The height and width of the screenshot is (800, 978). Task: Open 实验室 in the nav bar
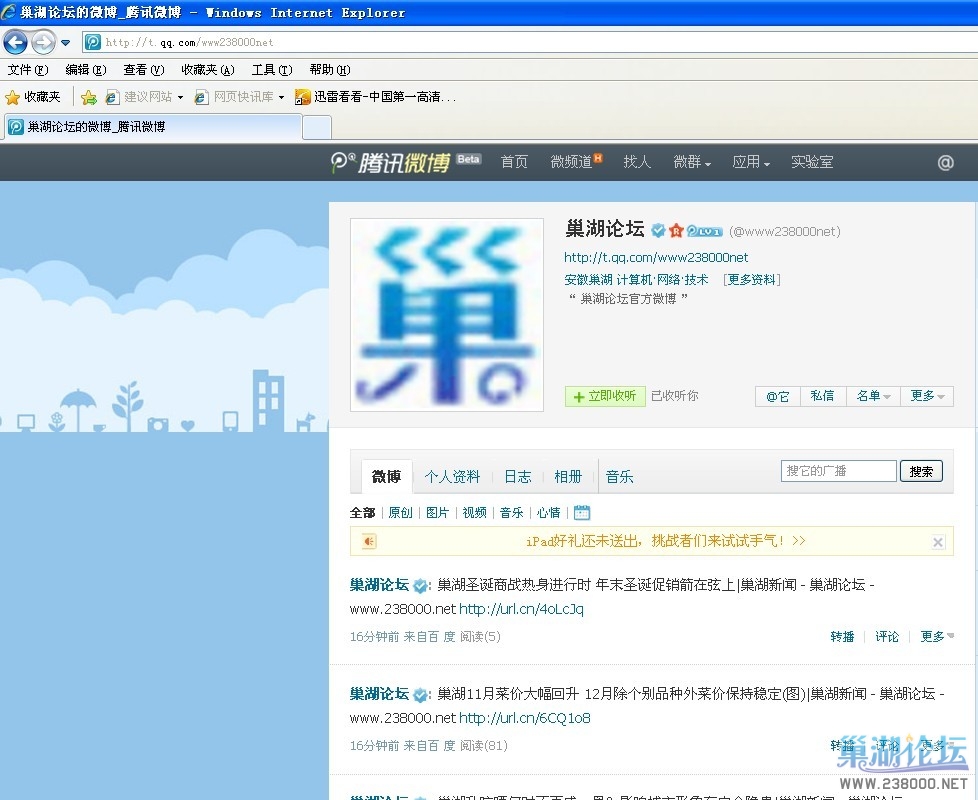coord(811,162)
